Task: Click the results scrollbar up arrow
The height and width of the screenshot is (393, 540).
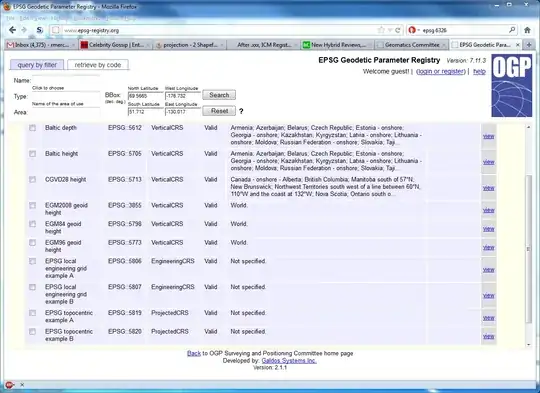Action: (529, 127)
